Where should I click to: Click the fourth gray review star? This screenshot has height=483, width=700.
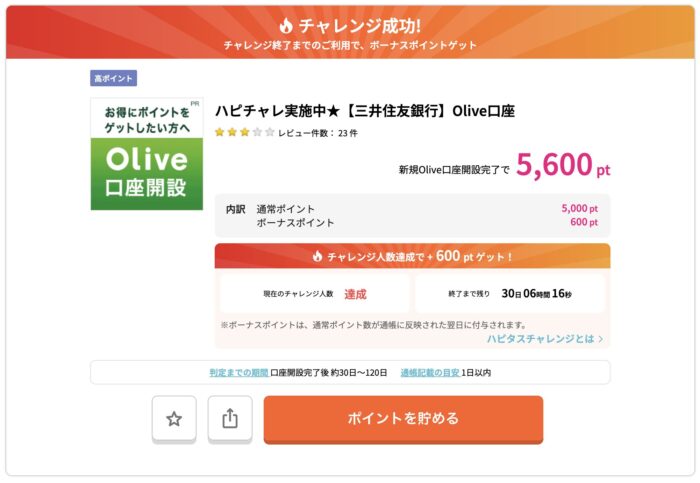[x=257, y=132]
